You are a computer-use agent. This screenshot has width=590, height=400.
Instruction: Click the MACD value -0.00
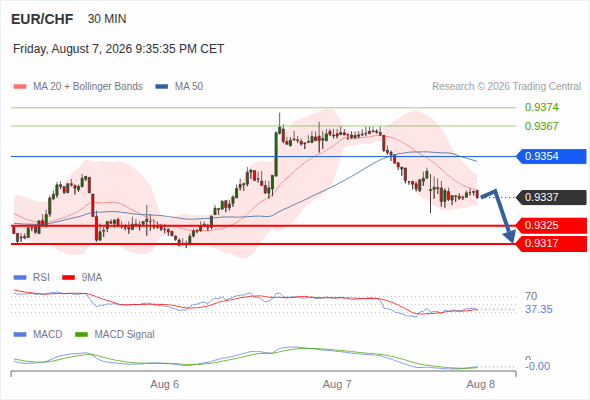pos(538,366)
